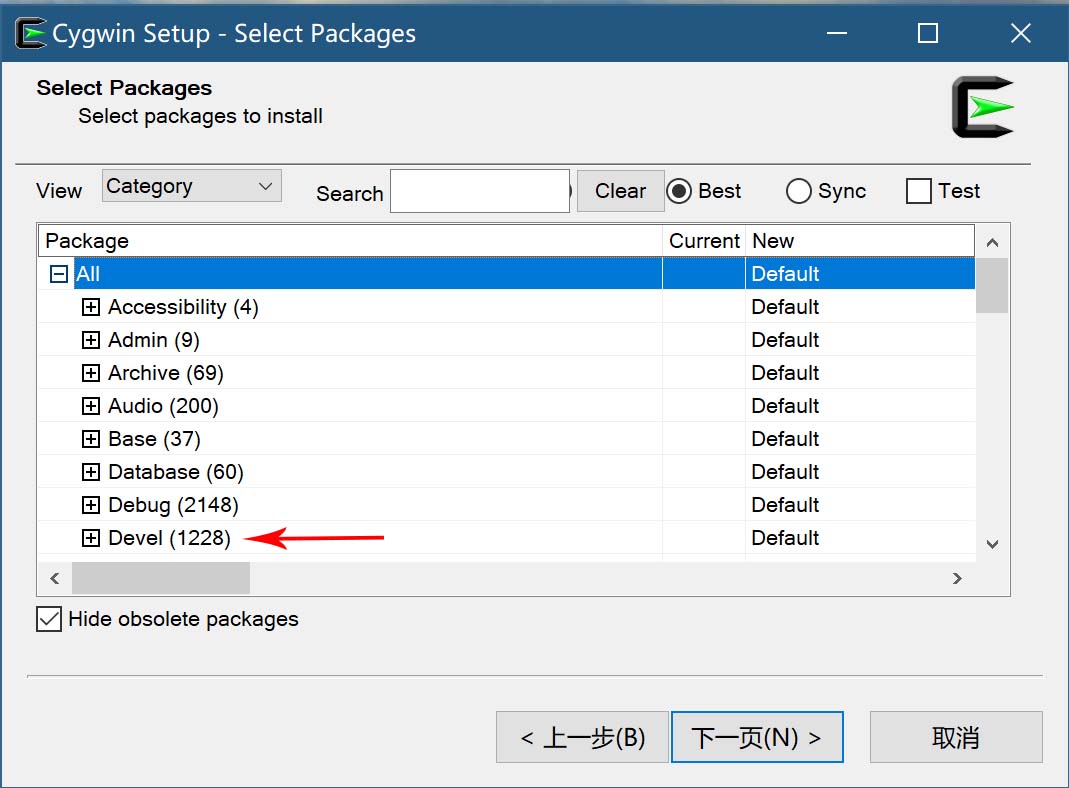This screenshot has width=1069, height=788.
Task: Click the Current column header
Action: (704, 241)
